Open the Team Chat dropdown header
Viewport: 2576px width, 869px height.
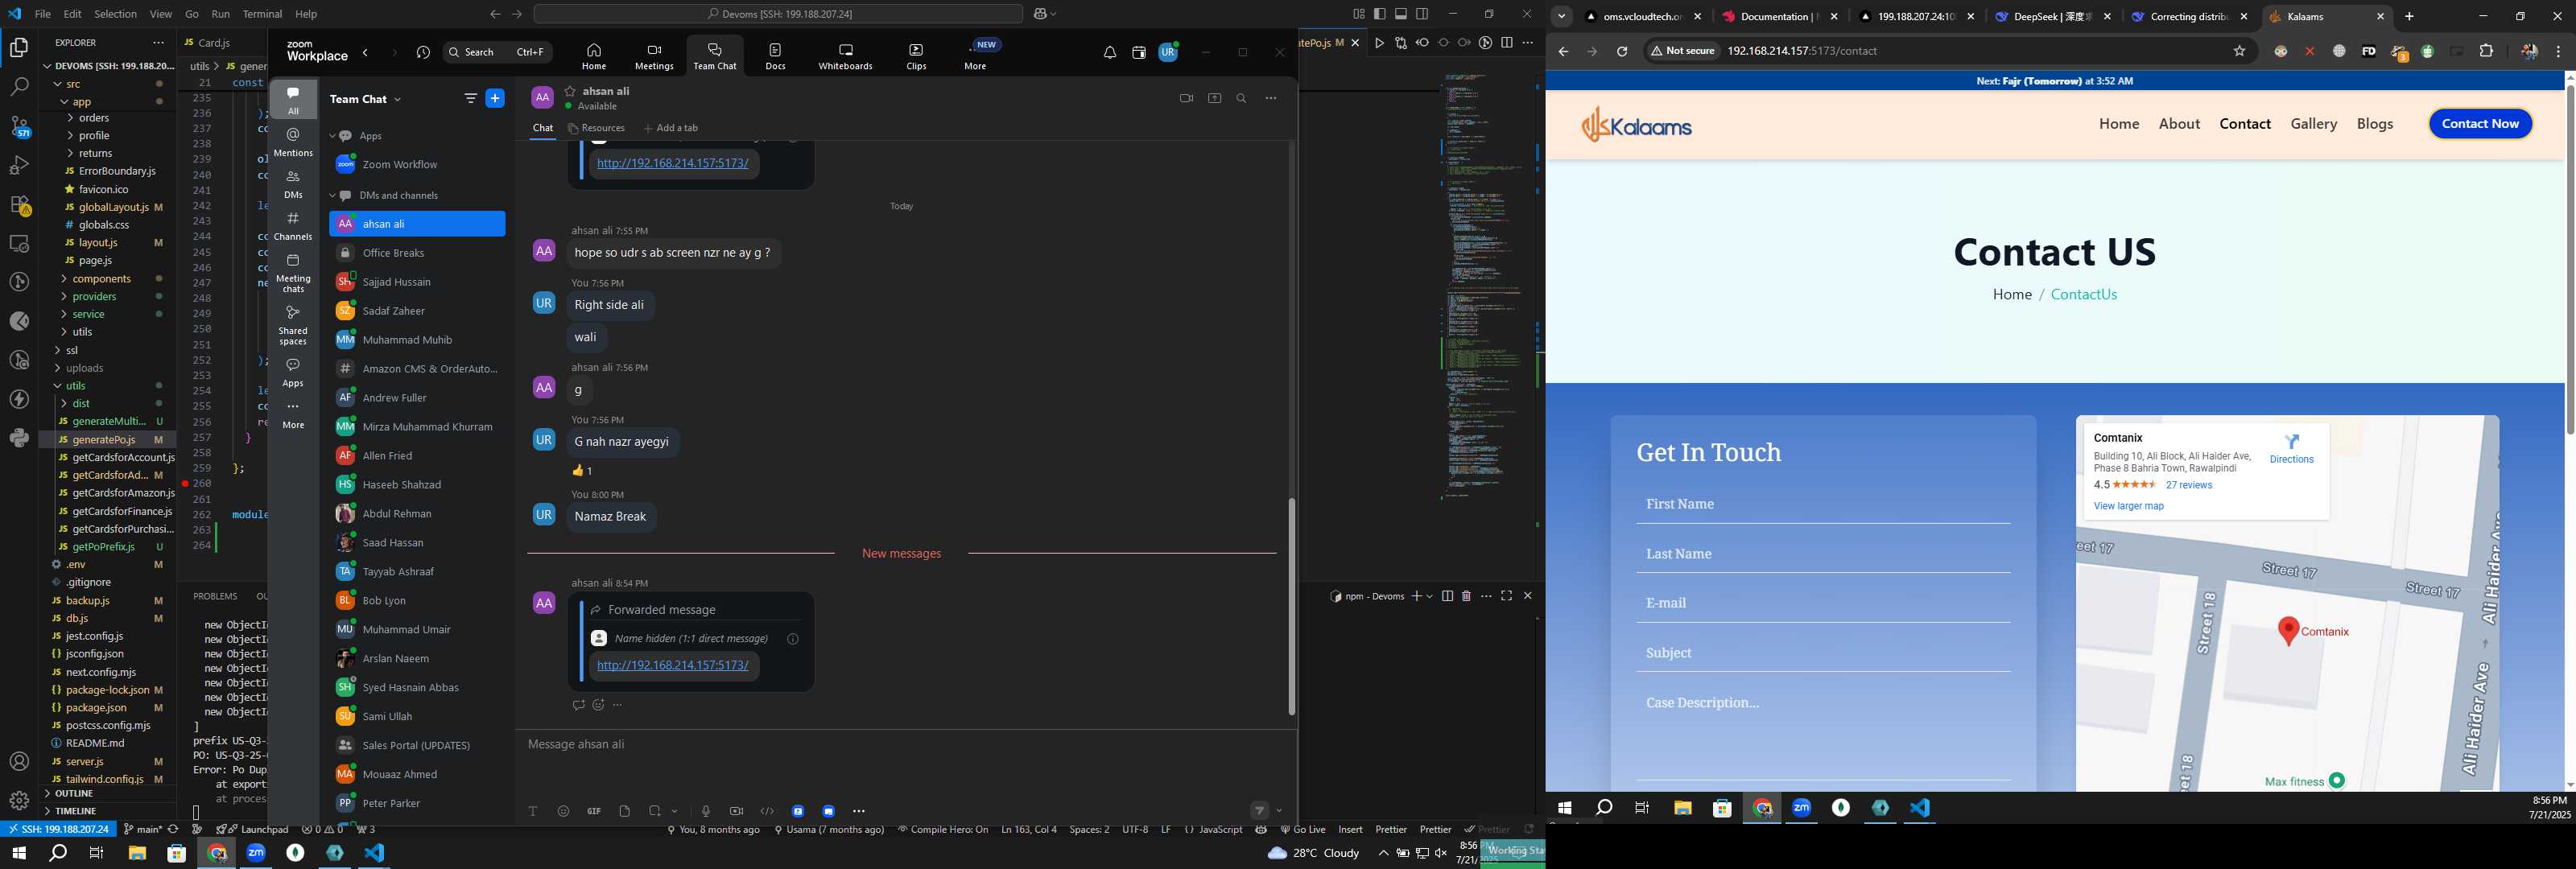tap(366, 99)
